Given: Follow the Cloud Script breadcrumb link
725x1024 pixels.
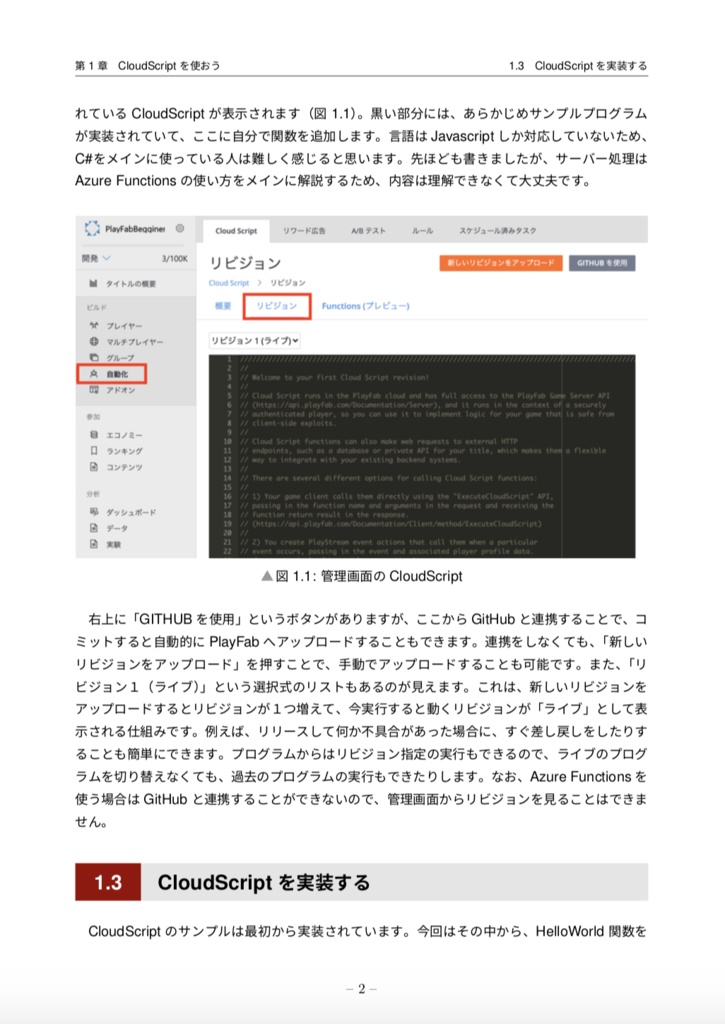Looking at the screenshot, I should [229, 283].
